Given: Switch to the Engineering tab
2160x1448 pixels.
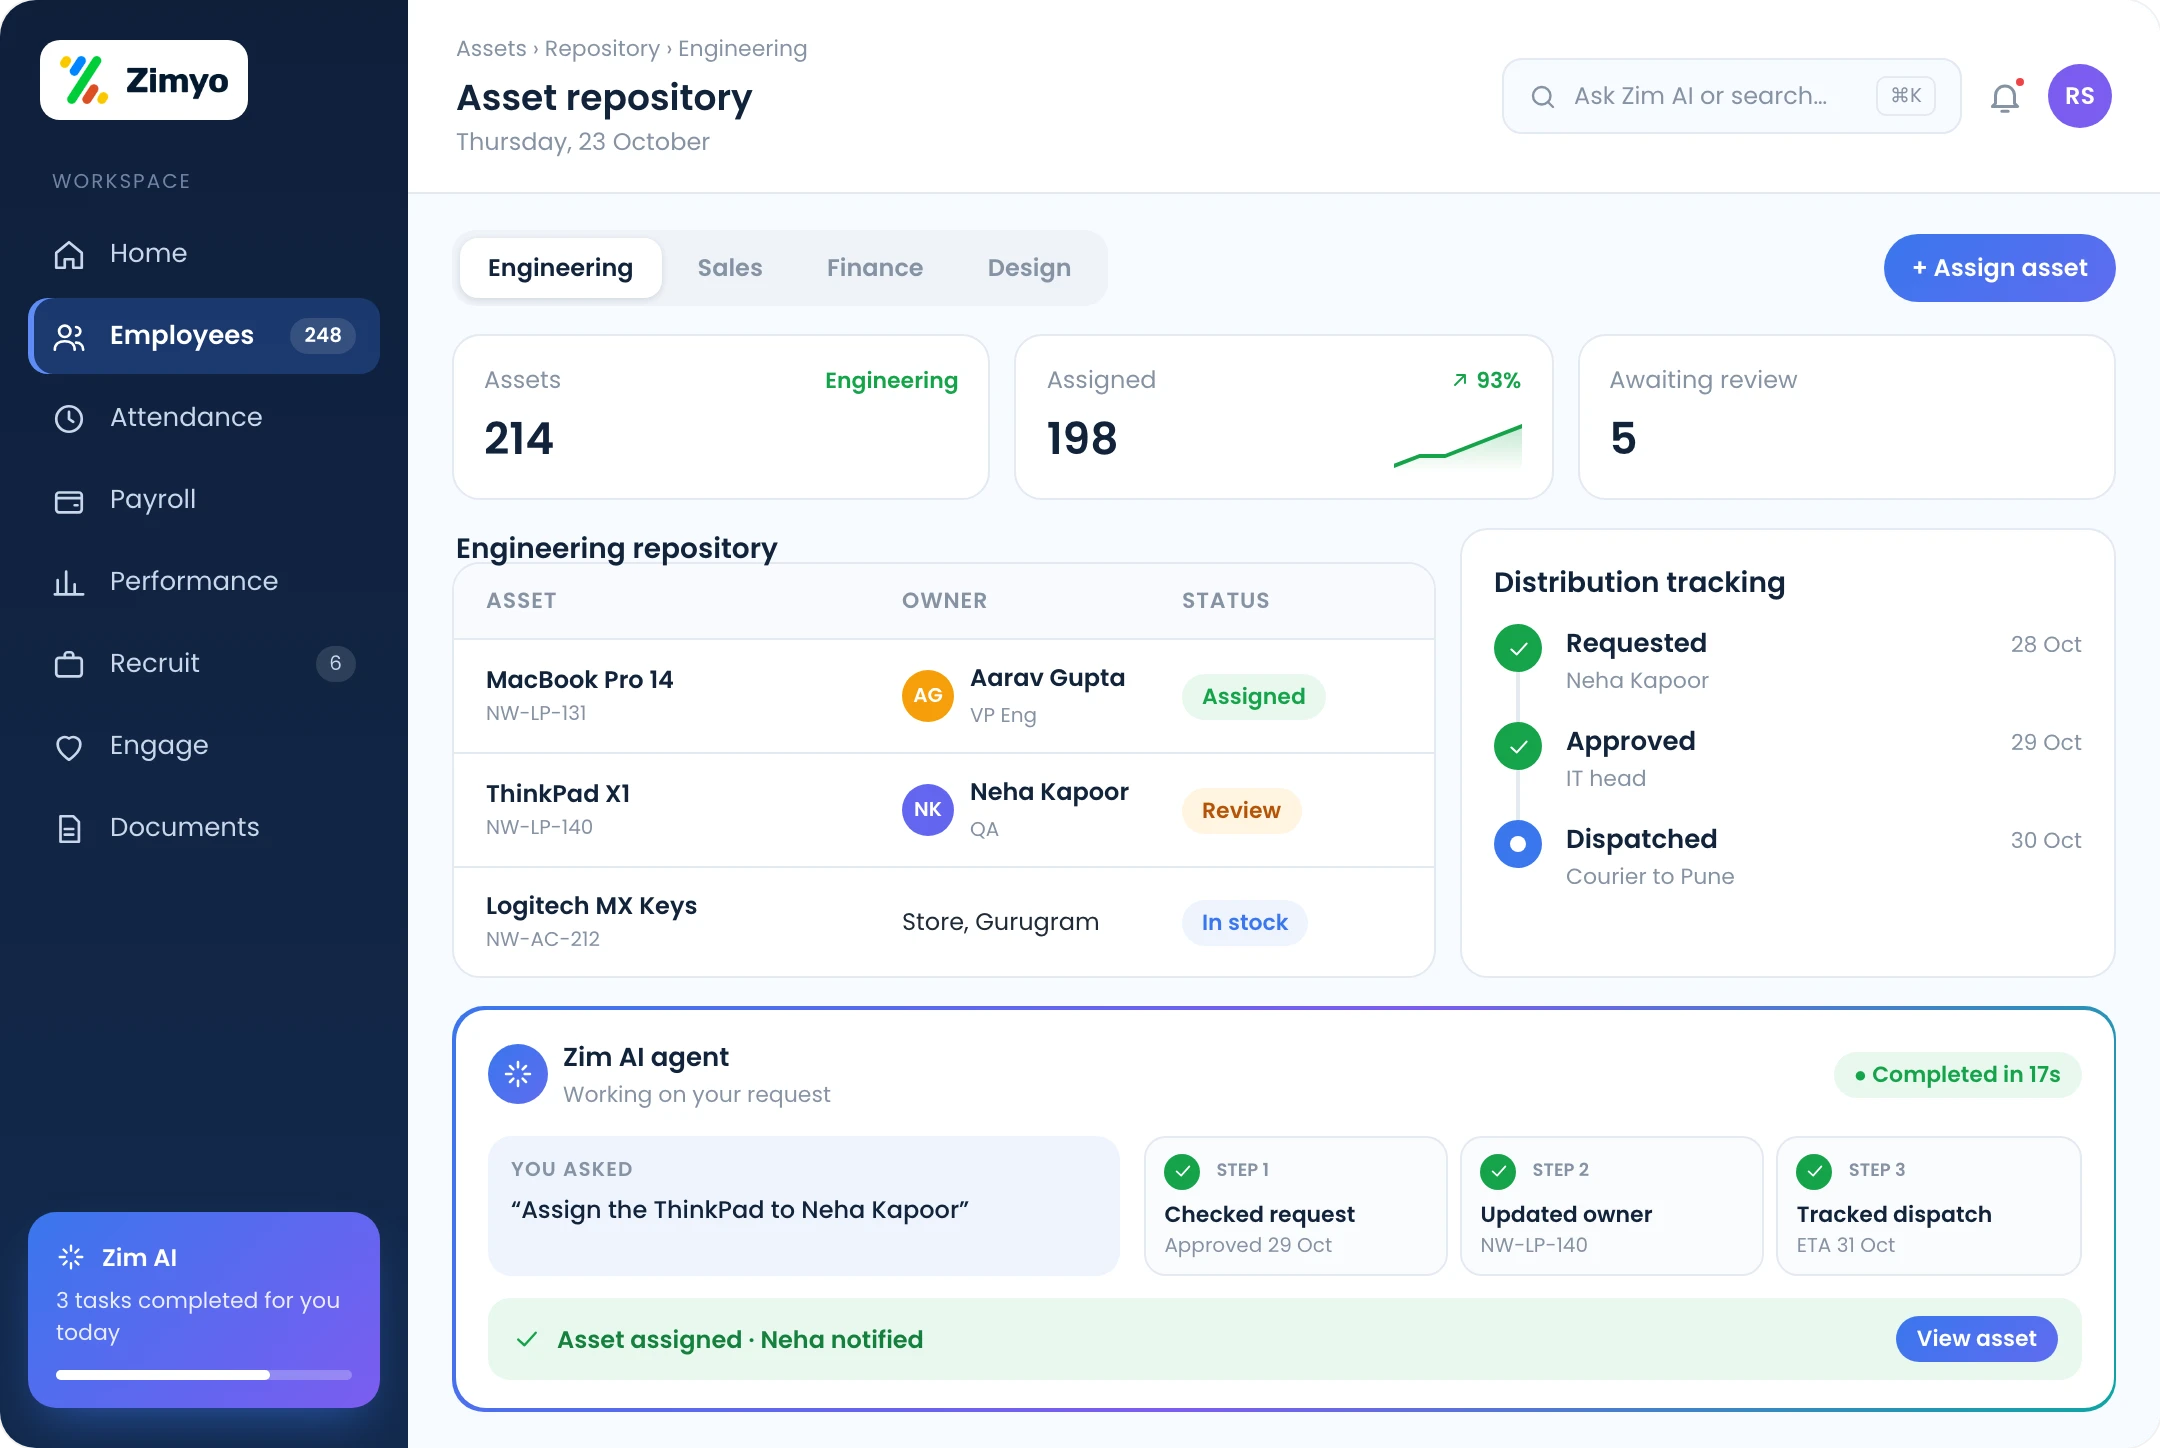Looking at the screenshot, I should (x=561, y=268).
